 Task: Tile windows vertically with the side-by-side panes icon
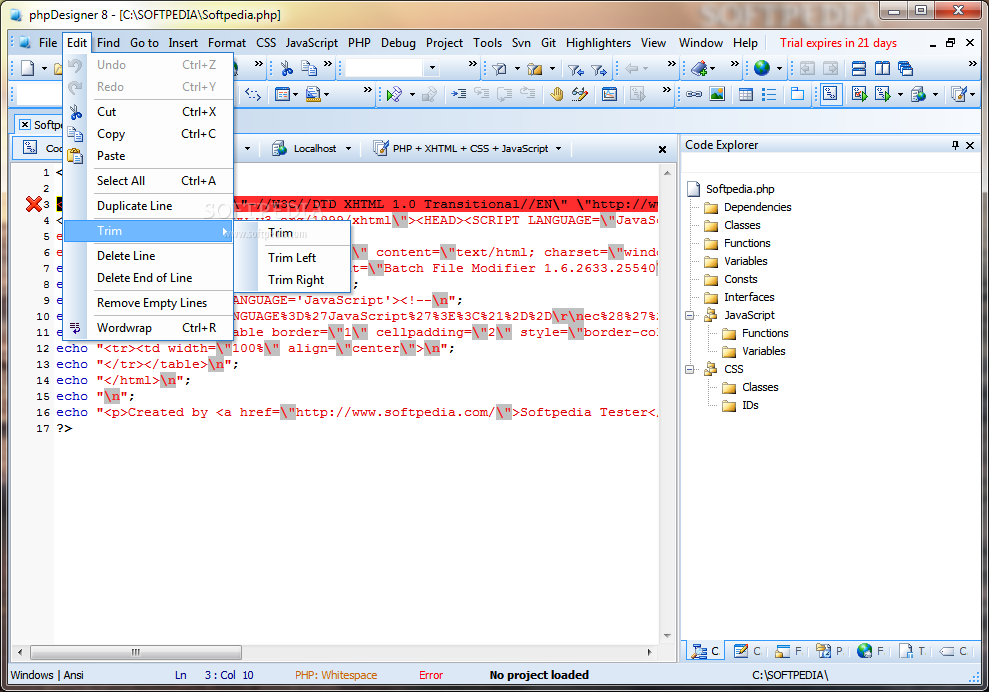[x=882, y=68]
